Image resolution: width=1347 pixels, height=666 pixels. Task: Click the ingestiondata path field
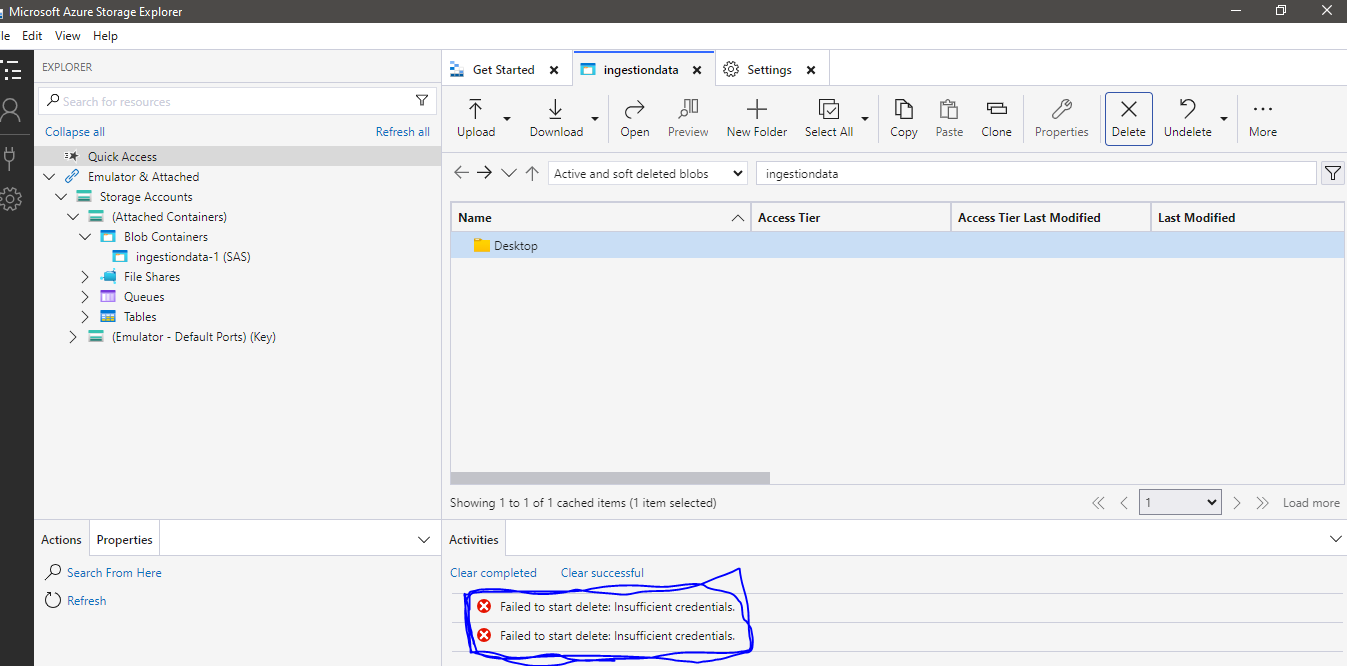click(x=1036, y=173)
